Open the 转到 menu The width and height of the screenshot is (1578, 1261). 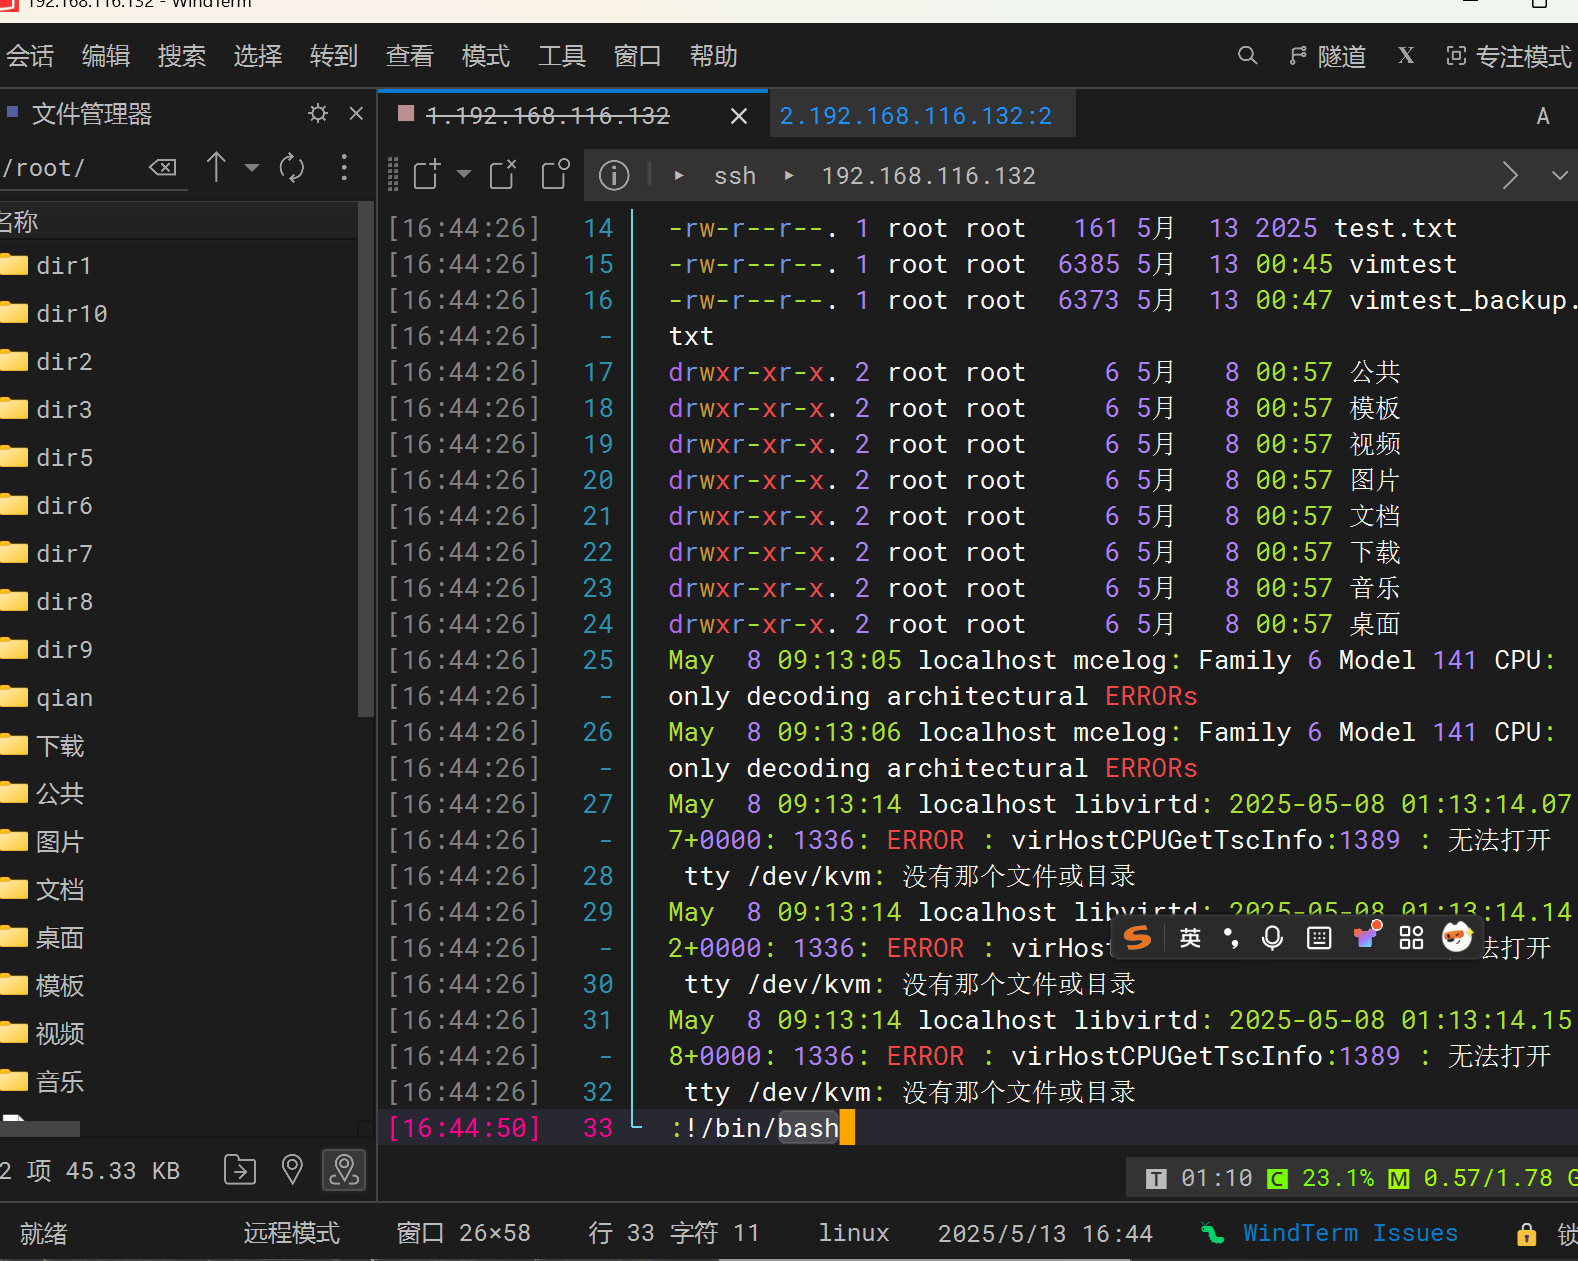(334, 56)
